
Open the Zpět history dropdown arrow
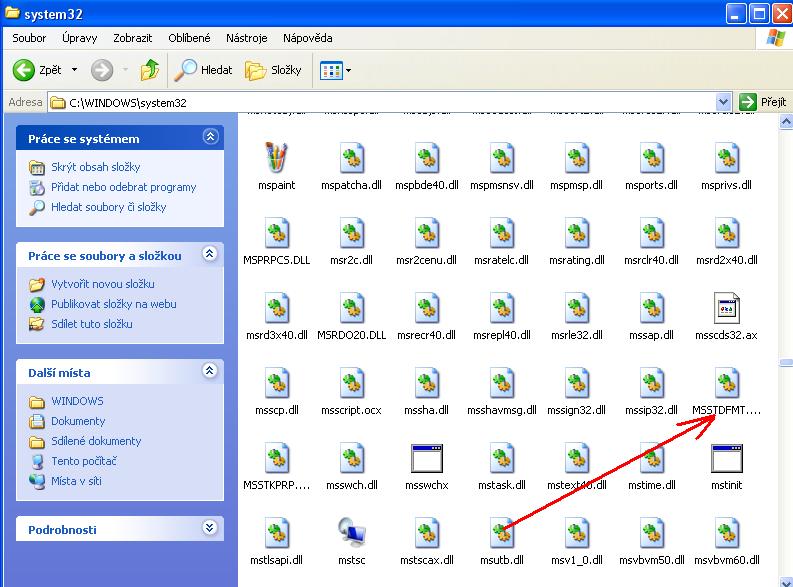pos(74,70)
